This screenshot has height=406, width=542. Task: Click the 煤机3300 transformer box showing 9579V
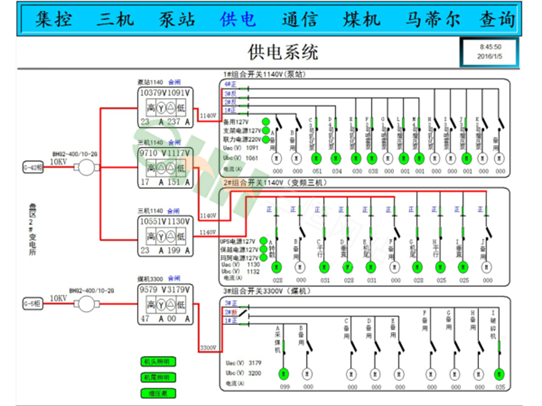(165, 304)
